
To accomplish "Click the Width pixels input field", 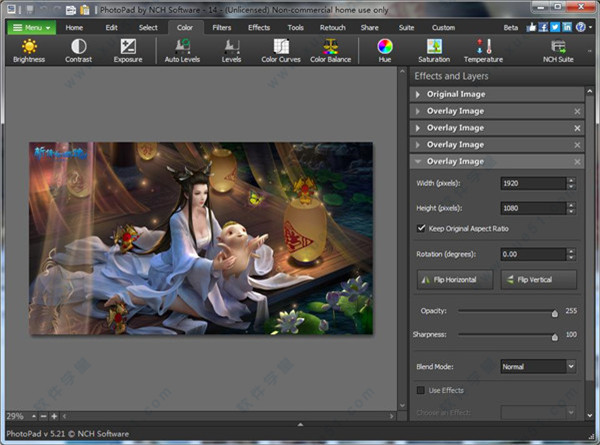I will click(533, 183).
